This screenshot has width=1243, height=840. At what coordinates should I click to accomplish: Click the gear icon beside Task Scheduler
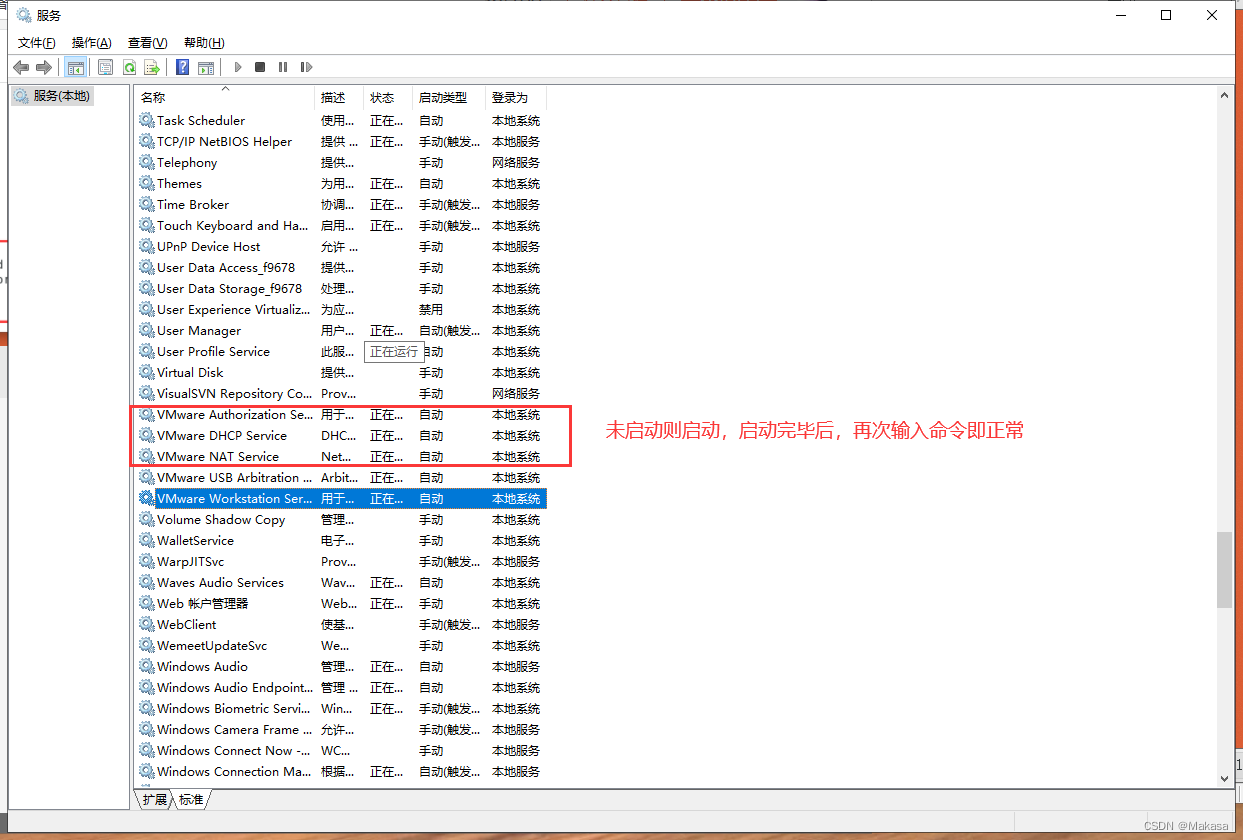147,120
